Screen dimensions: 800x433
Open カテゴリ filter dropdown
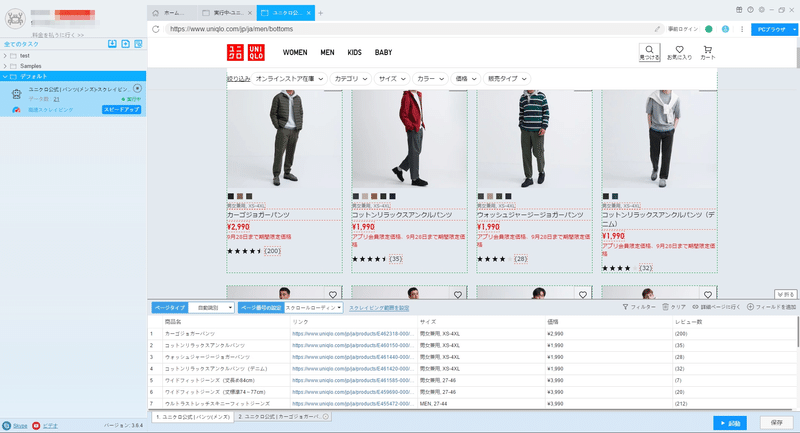(x=351, y=79)
